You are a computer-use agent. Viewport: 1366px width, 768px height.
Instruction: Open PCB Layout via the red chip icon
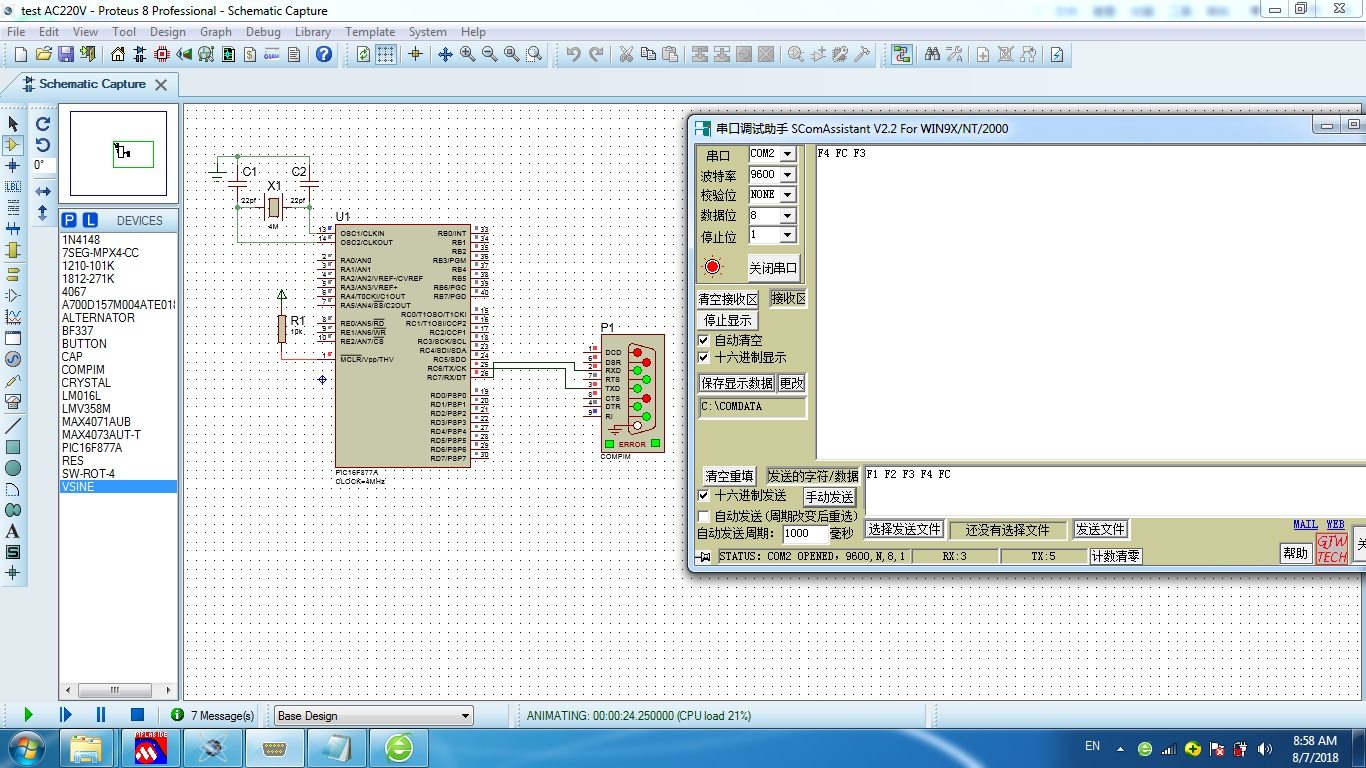[163, 54]
